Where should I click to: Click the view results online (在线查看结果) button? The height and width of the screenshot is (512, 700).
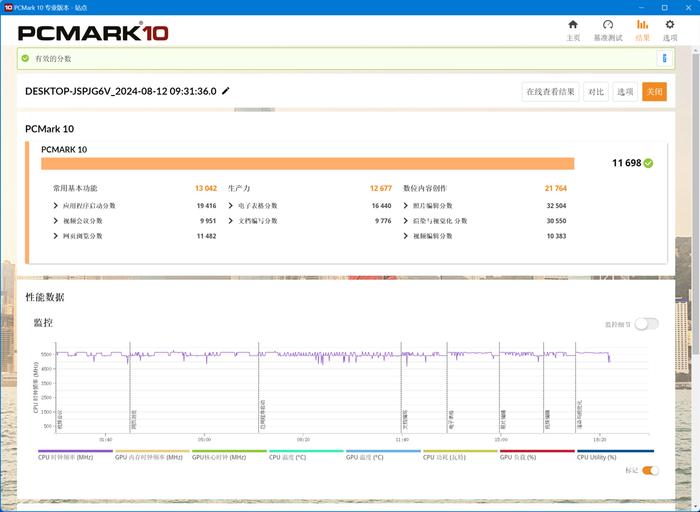coord(550,92)
